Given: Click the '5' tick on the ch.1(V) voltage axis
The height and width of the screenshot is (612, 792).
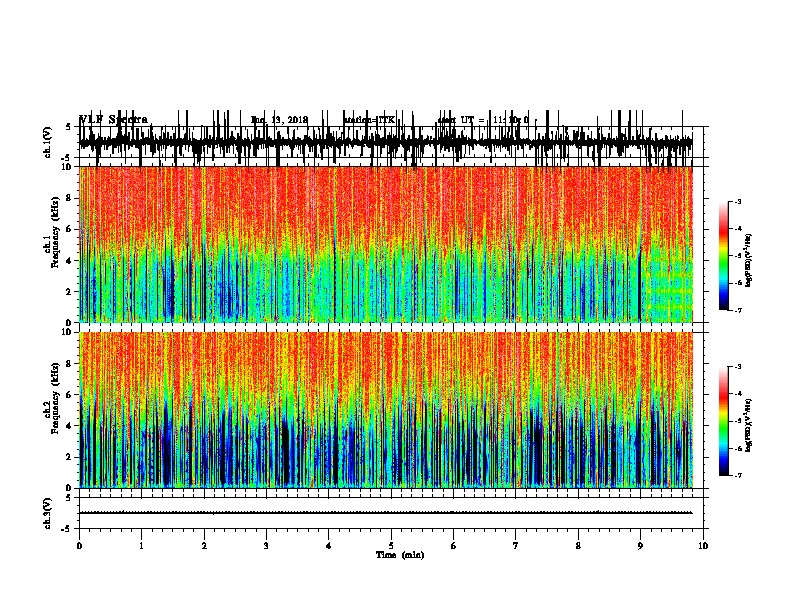Looking at the screenshot, I should pyautogui.click(x=68, y=127).
